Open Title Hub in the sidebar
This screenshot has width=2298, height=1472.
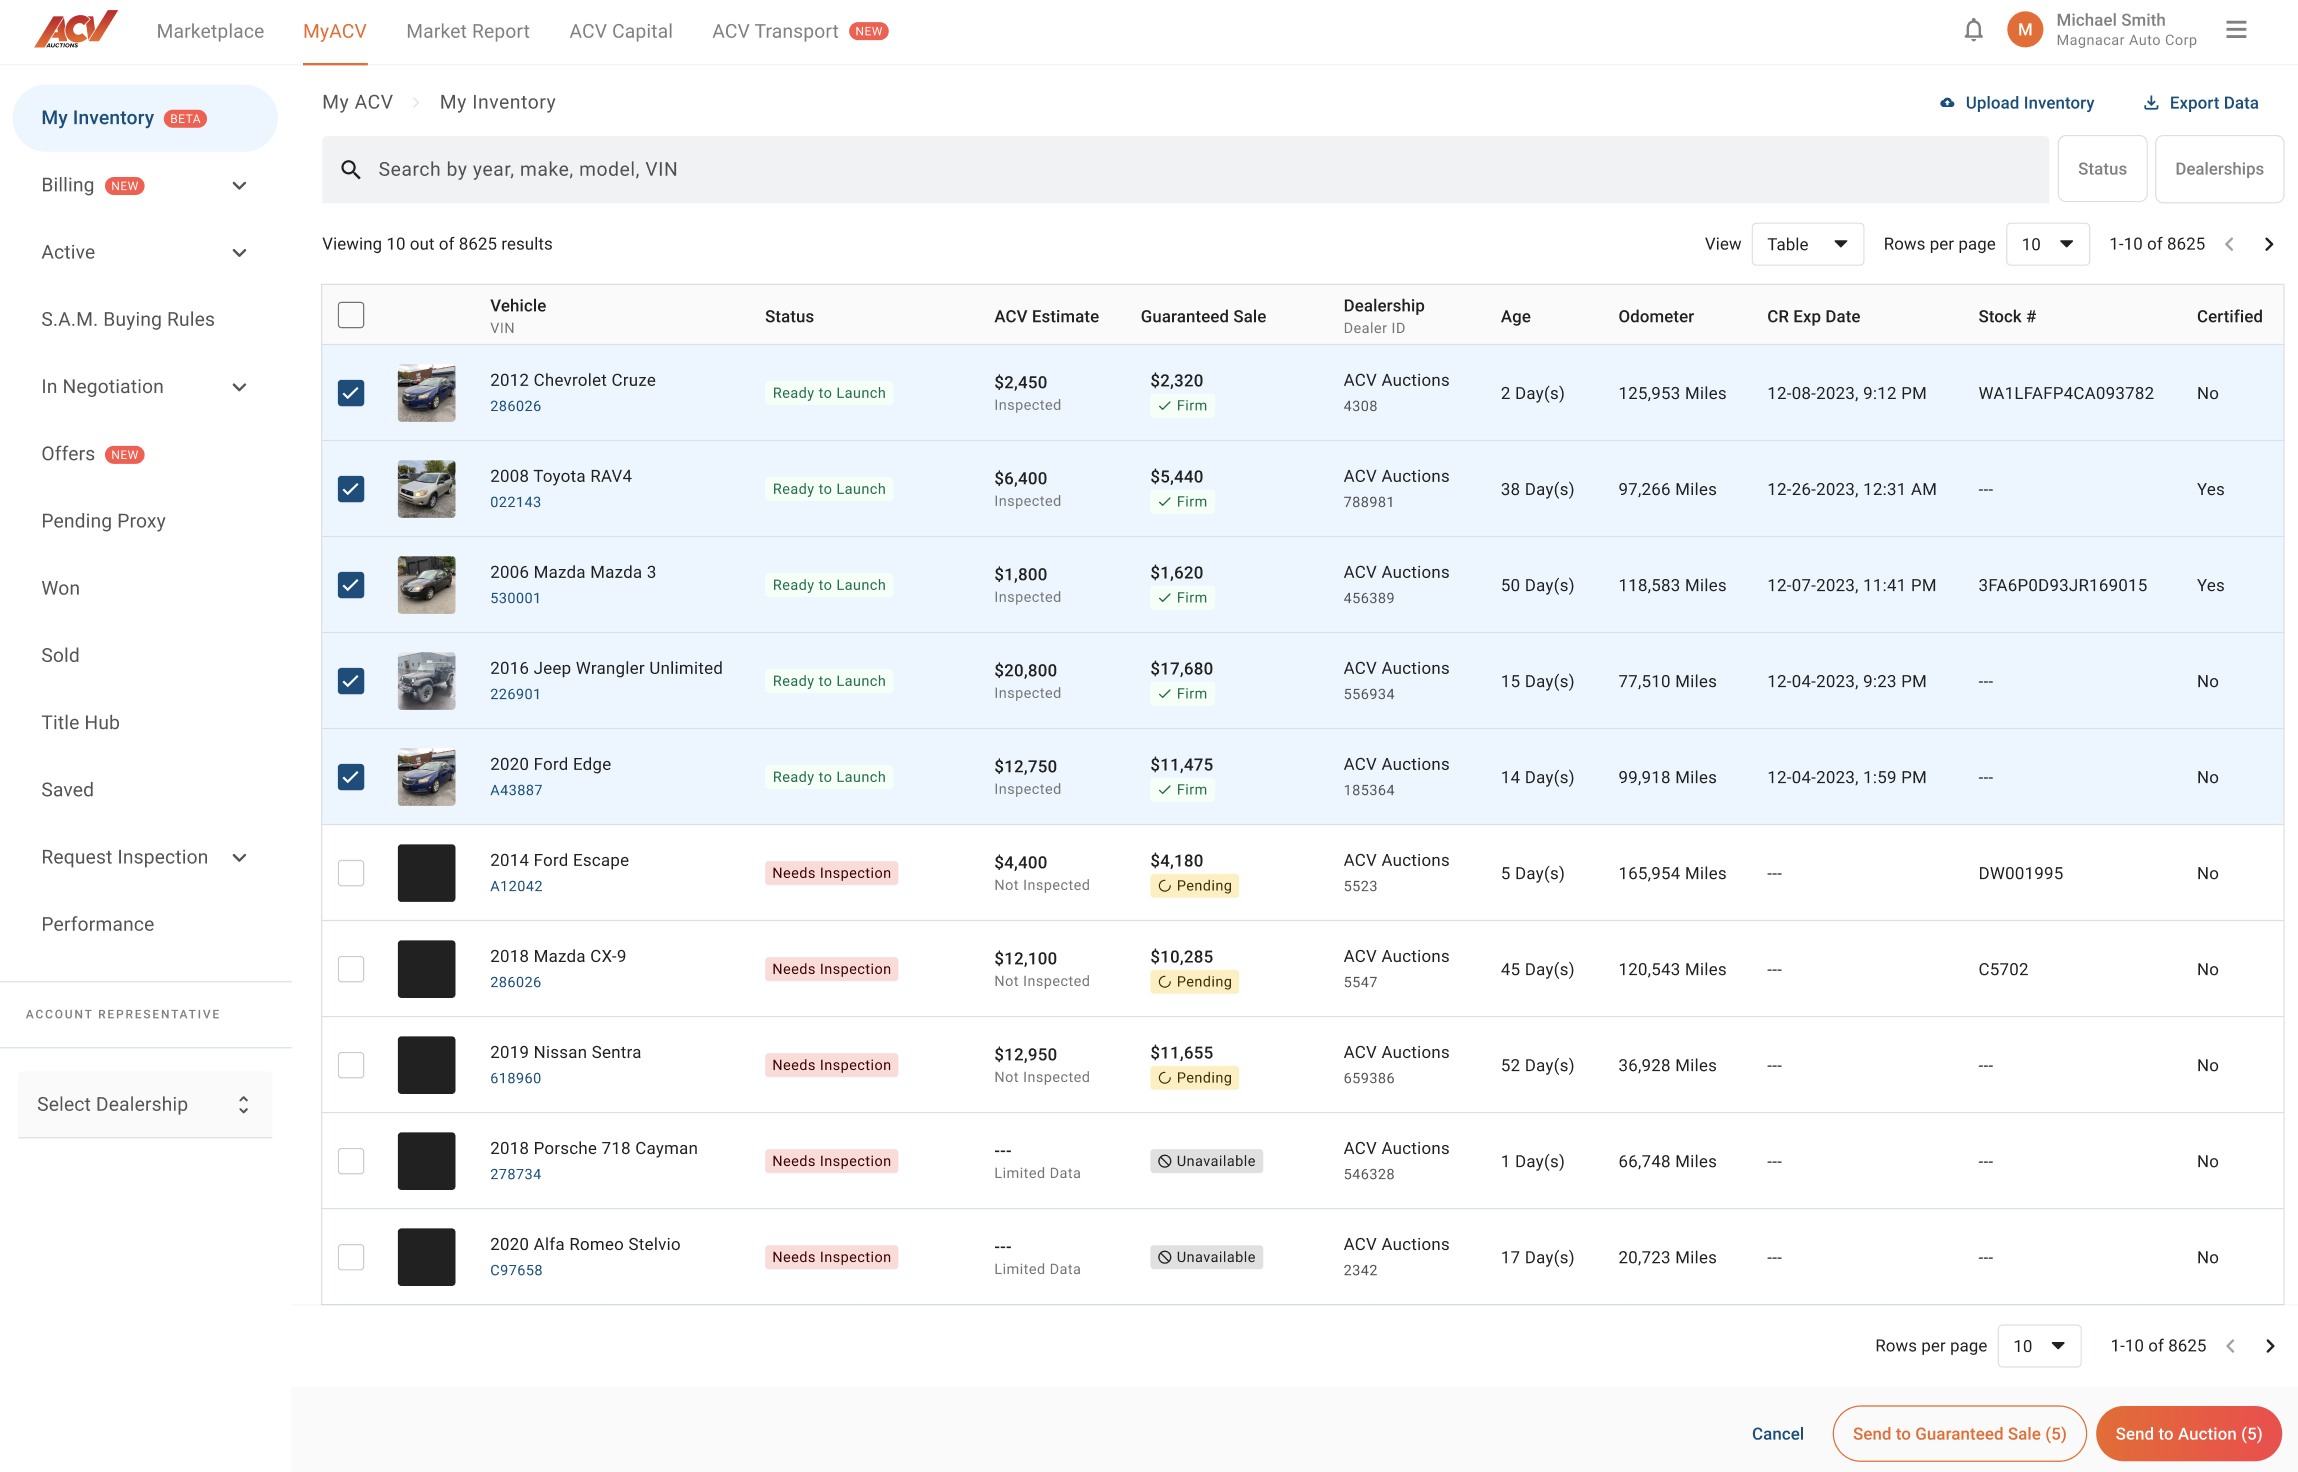(x=80, y=722)
